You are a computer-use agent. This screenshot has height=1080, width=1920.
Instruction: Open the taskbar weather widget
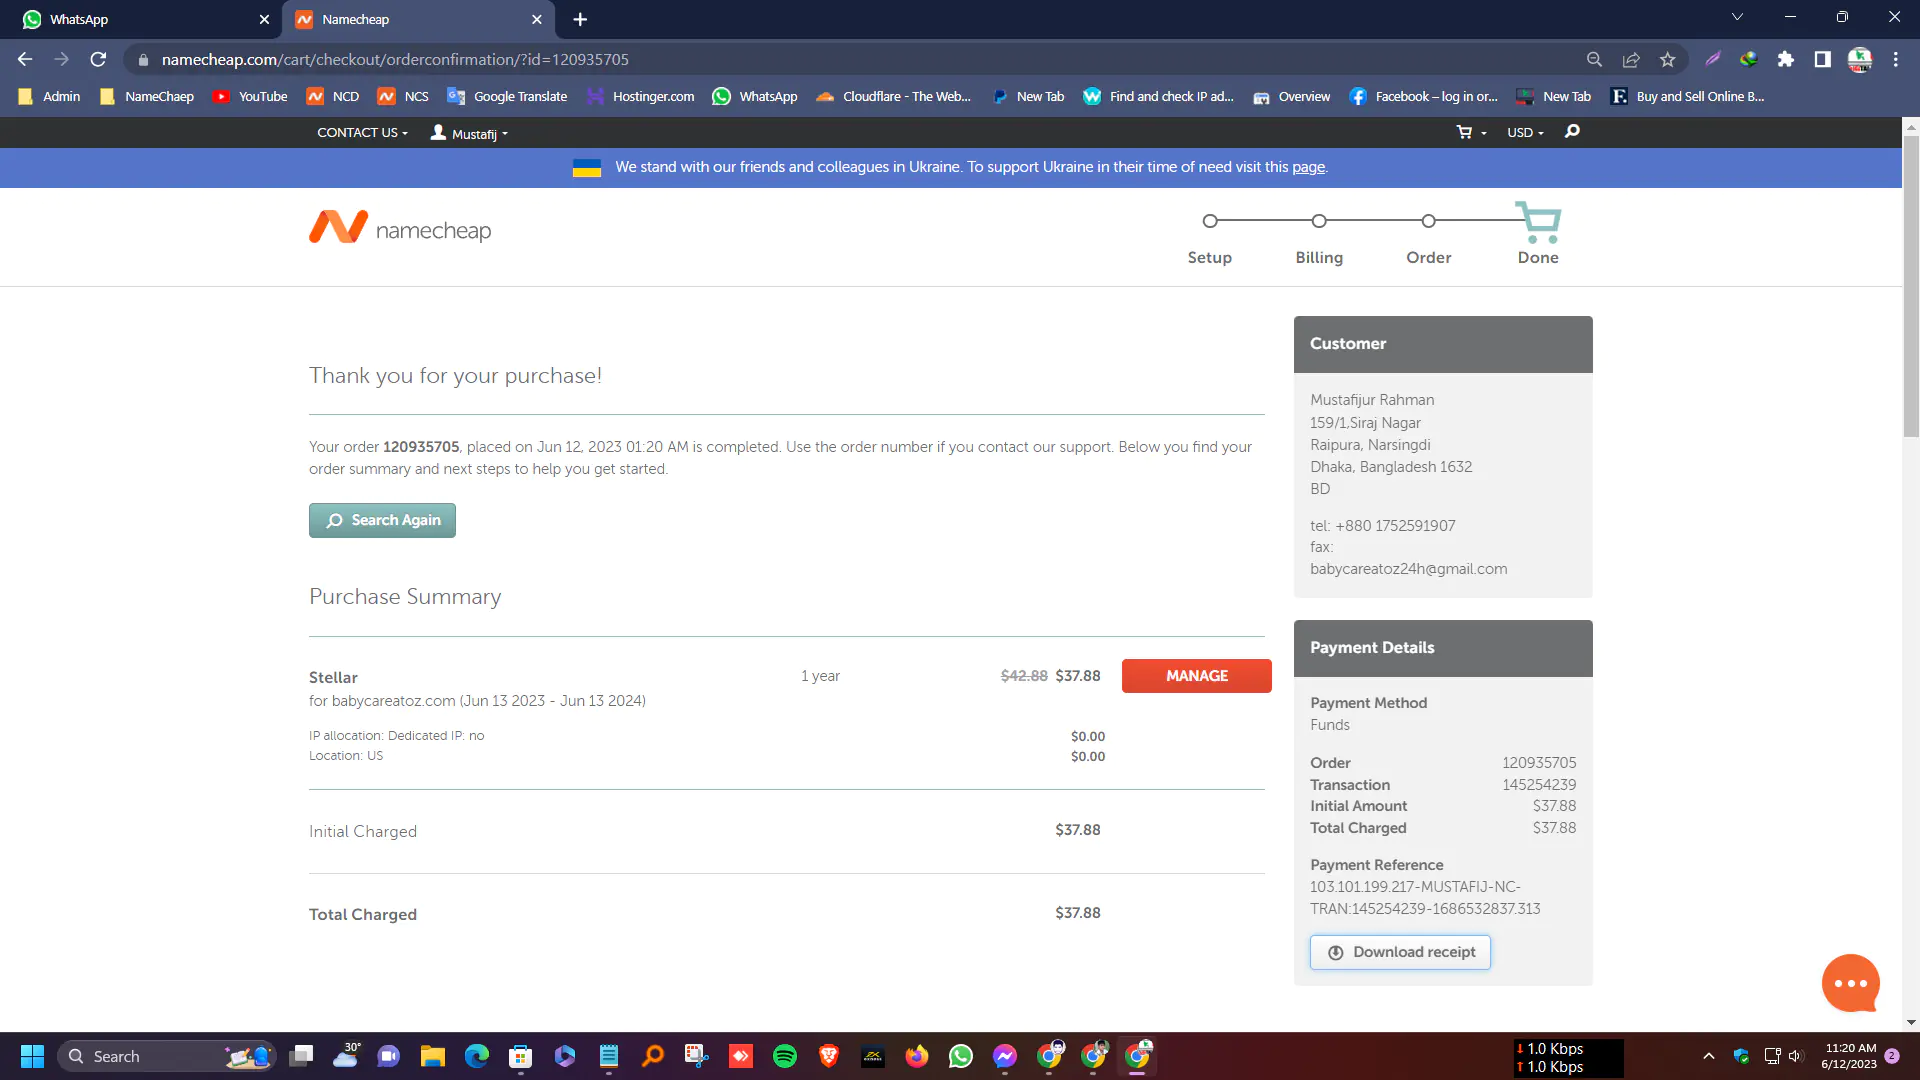pyautogui.click(x=346, y=1056)
